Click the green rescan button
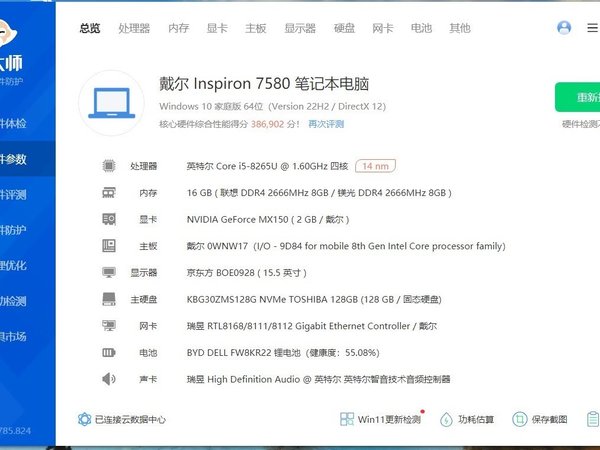600x450 pixels. (577, 97)
